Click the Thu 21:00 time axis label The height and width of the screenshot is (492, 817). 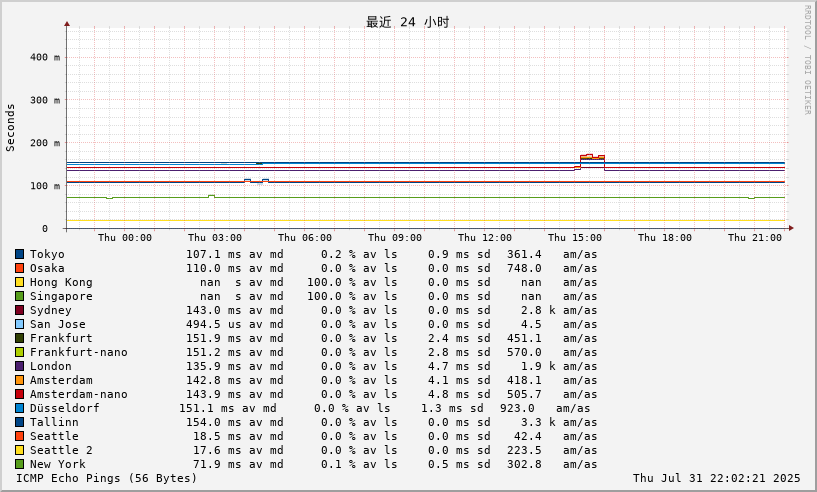pos(755,238)
